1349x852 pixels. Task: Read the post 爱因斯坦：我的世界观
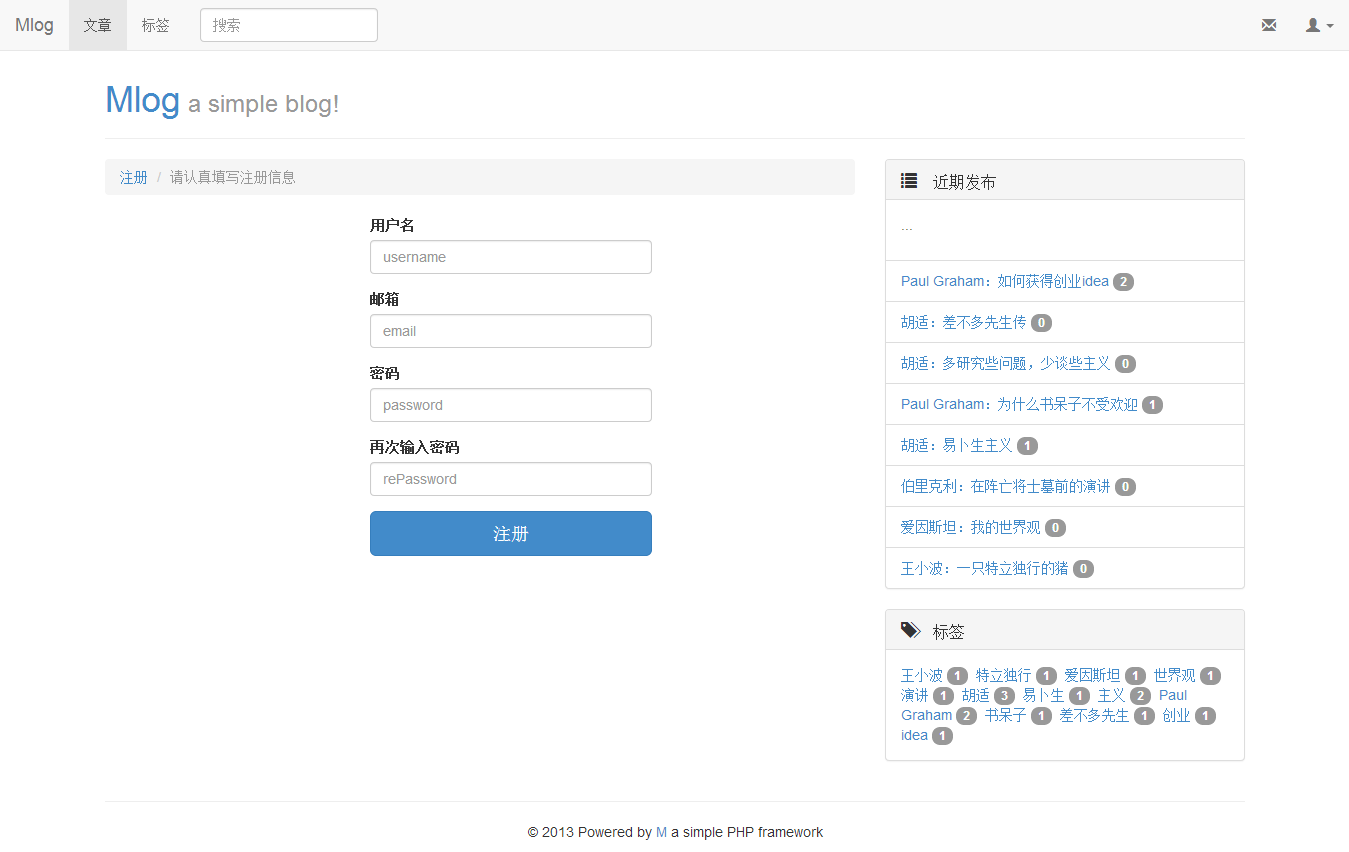pyautogui.click(x=970, y=527)
